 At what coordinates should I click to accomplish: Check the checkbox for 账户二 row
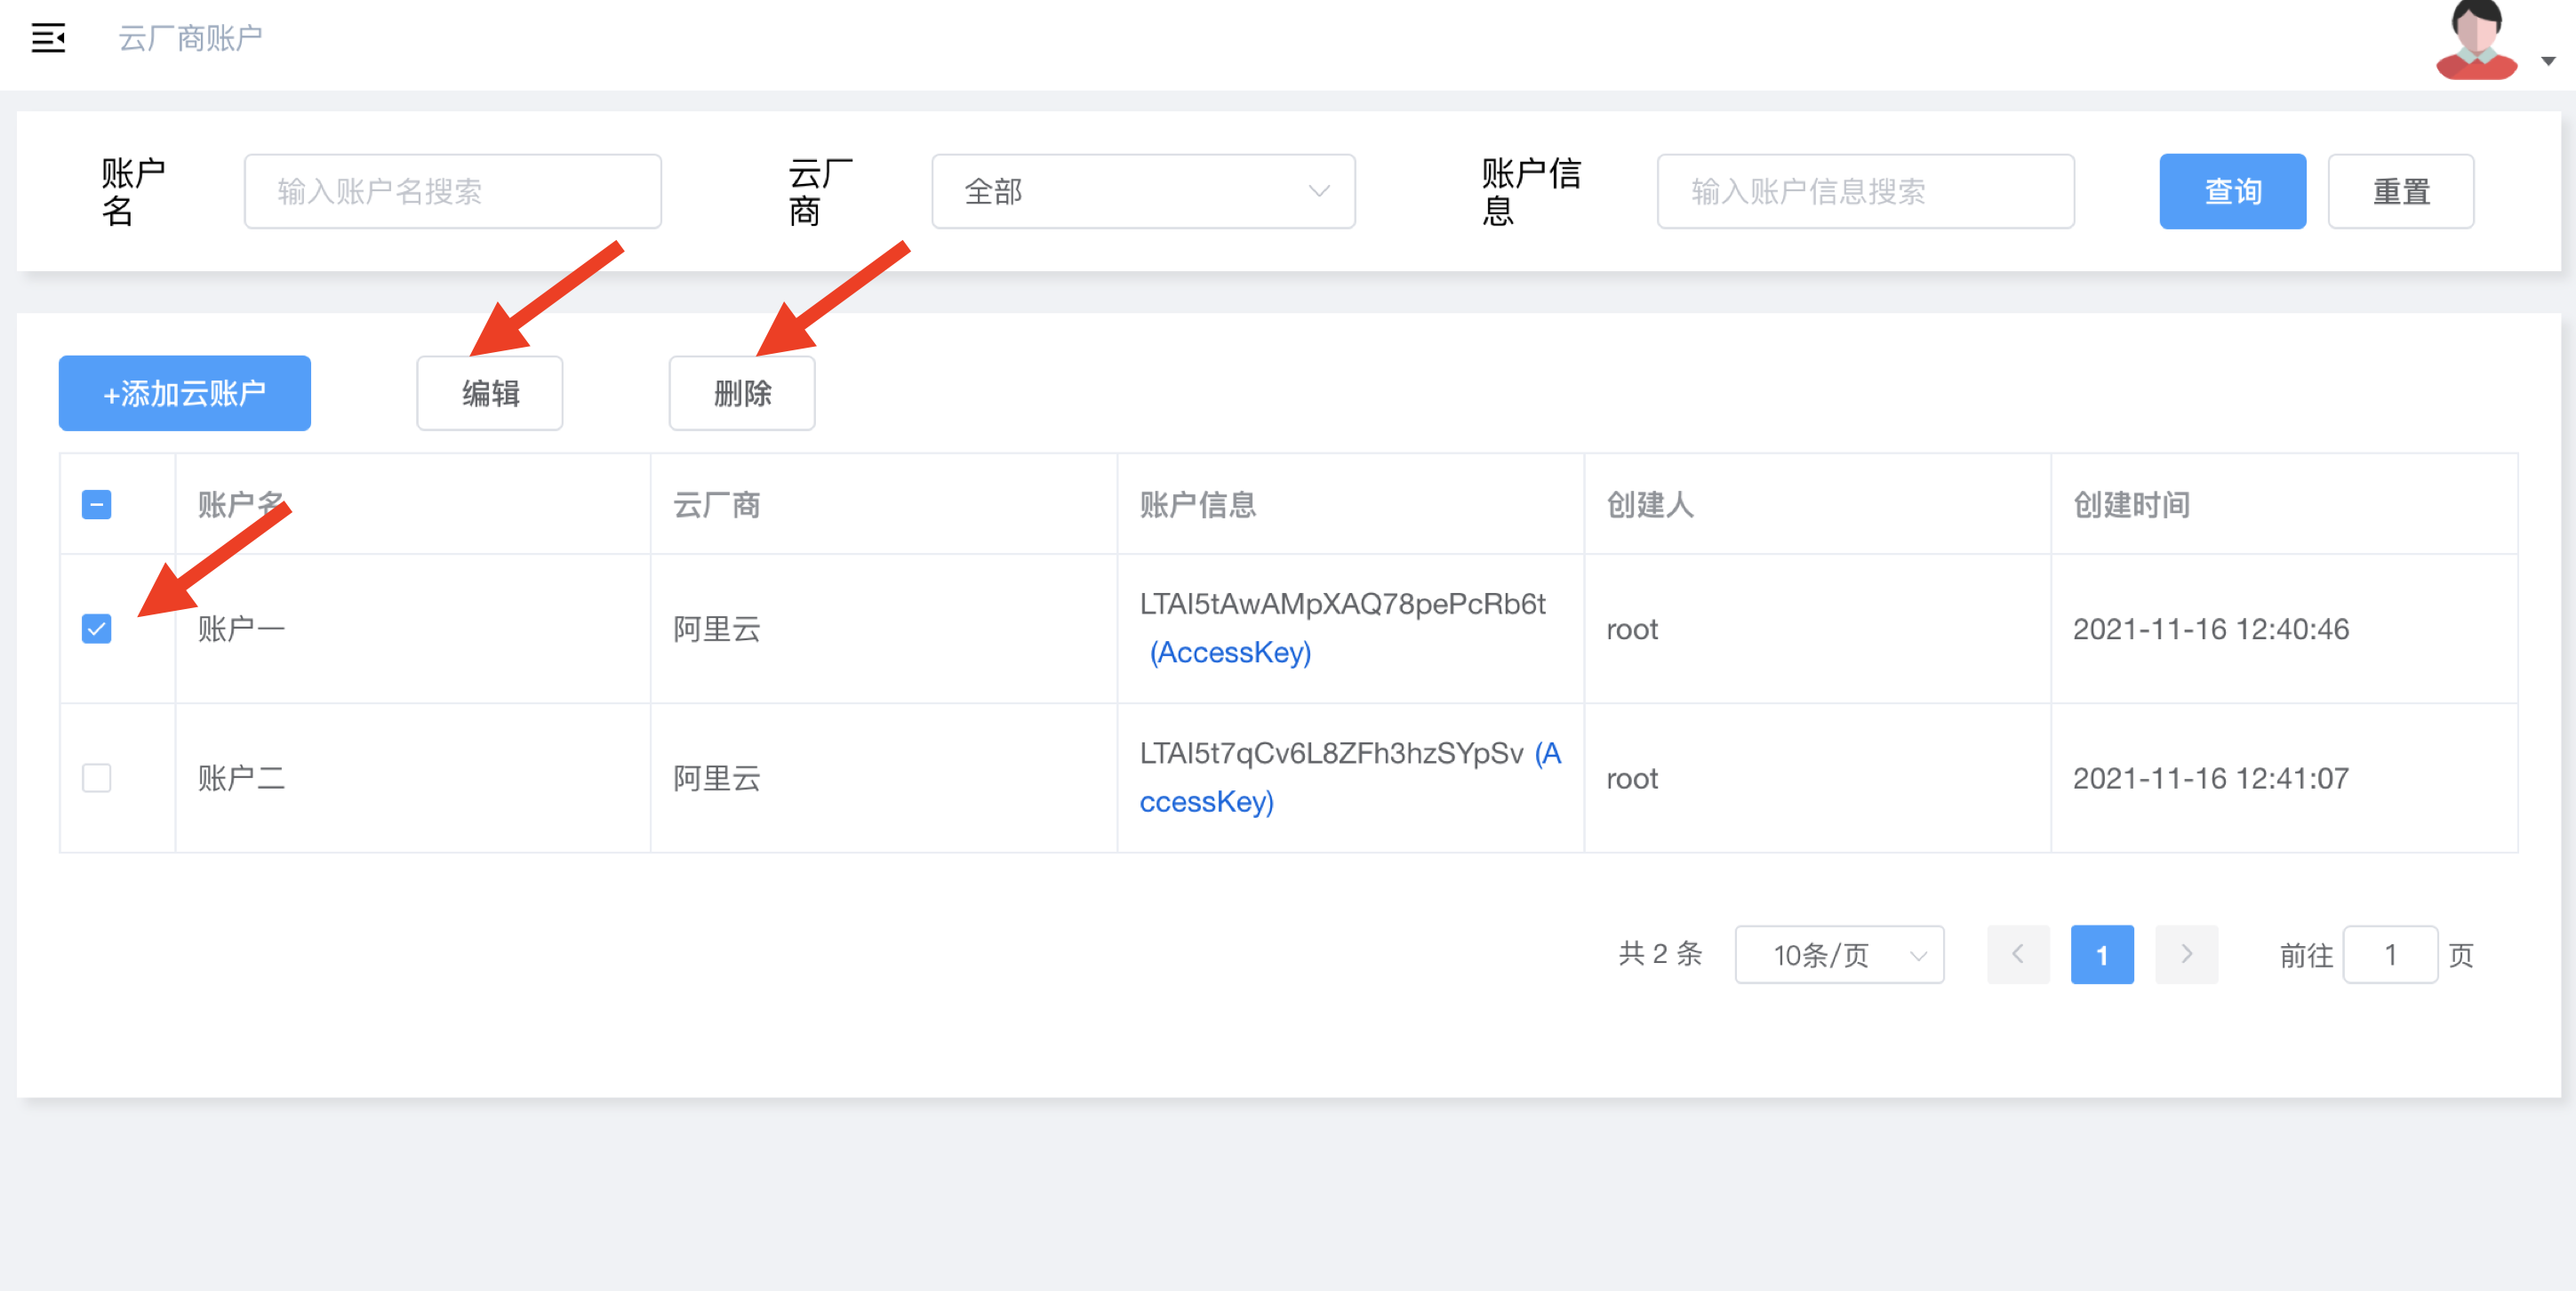coord(96,778)
